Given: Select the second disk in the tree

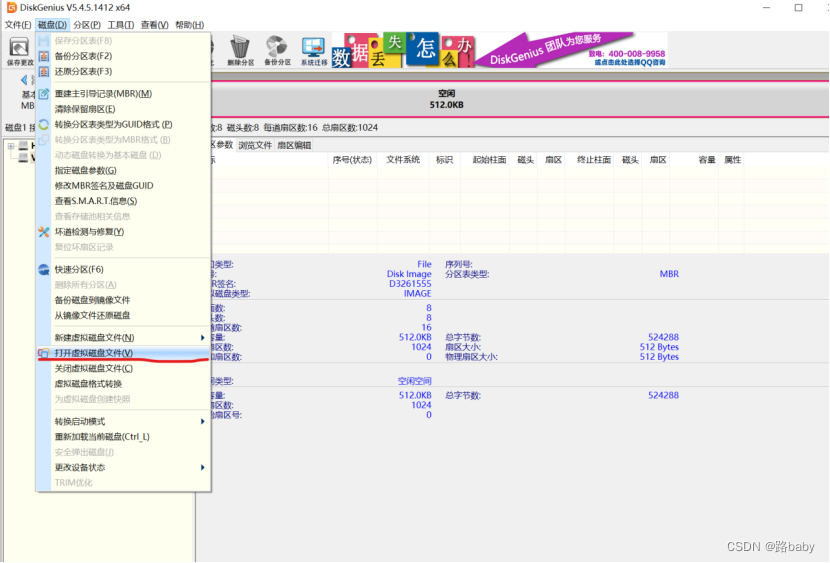Looking at the screenshot, I should click(x=26, y=158).
